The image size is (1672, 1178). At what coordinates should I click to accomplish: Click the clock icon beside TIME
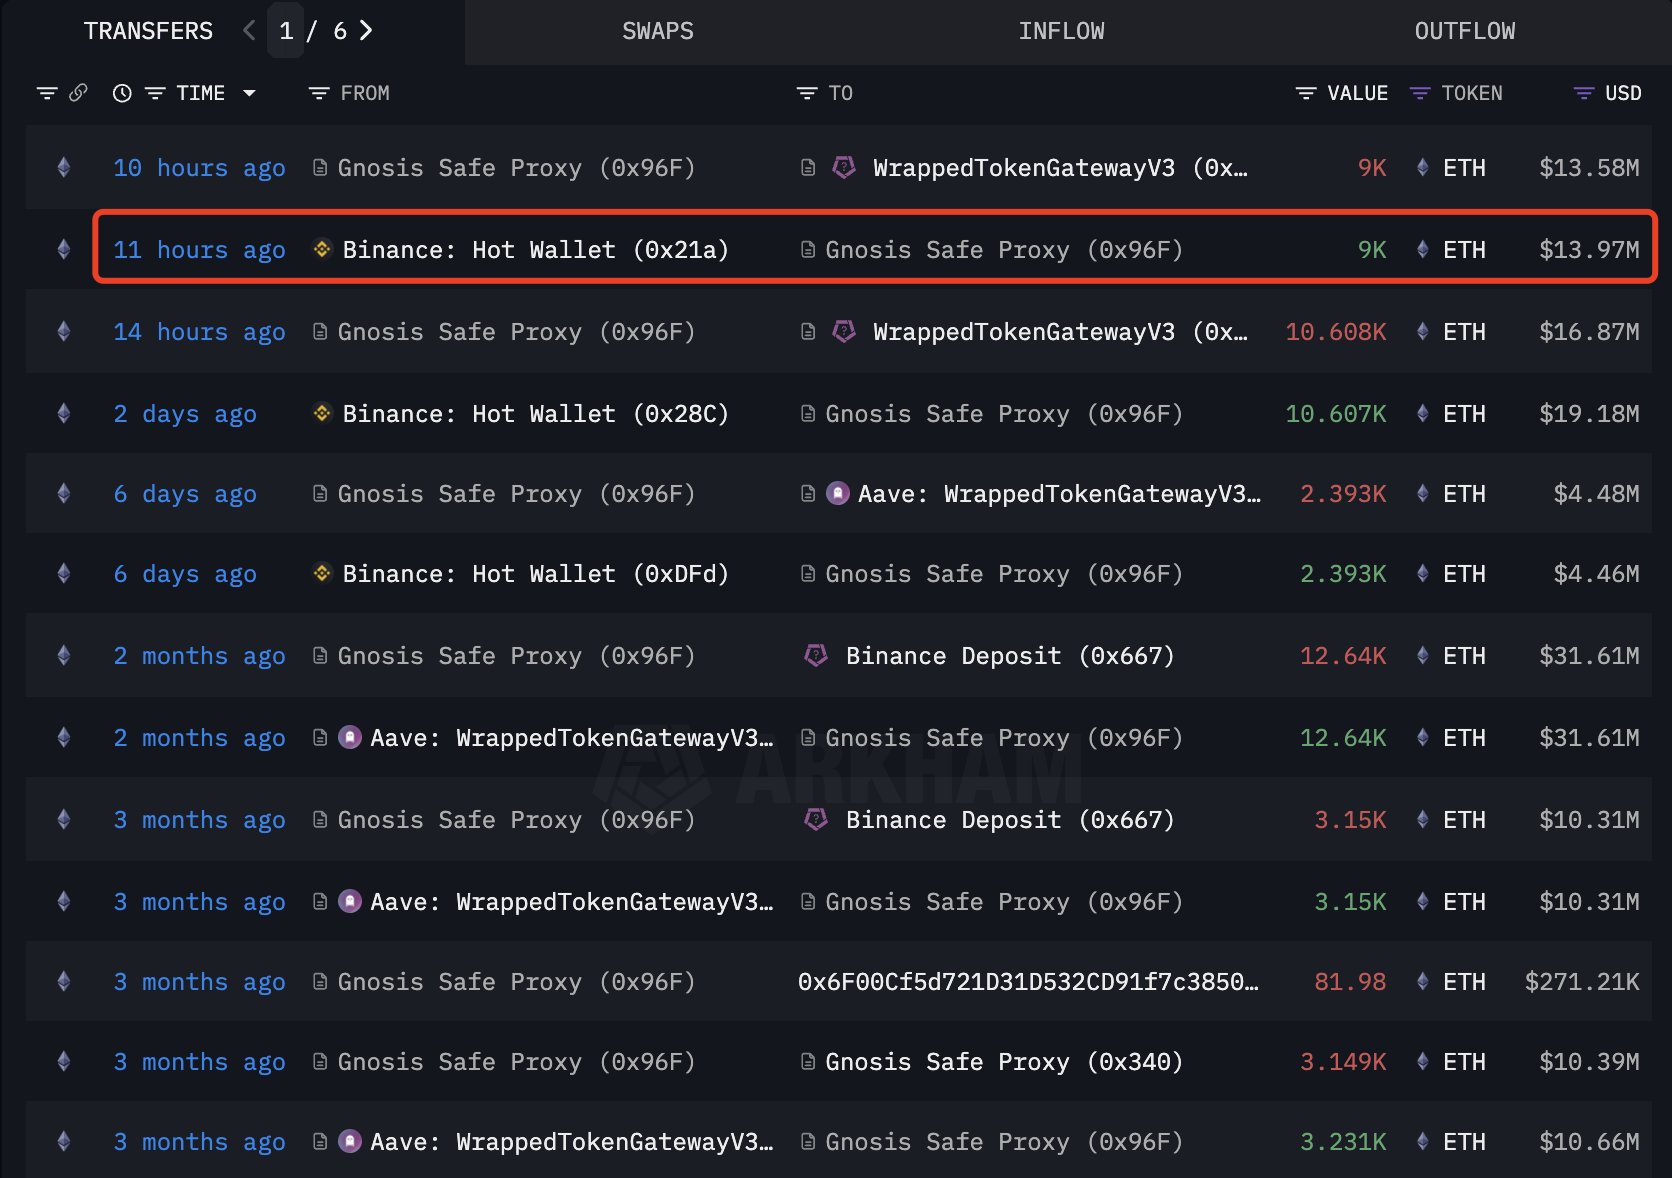(122, 93)
